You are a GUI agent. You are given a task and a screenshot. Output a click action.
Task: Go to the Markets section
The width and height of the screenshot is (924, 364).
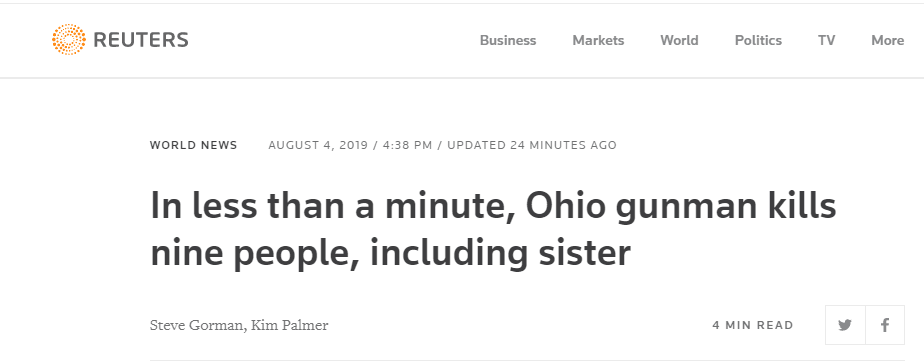(598, 40)
